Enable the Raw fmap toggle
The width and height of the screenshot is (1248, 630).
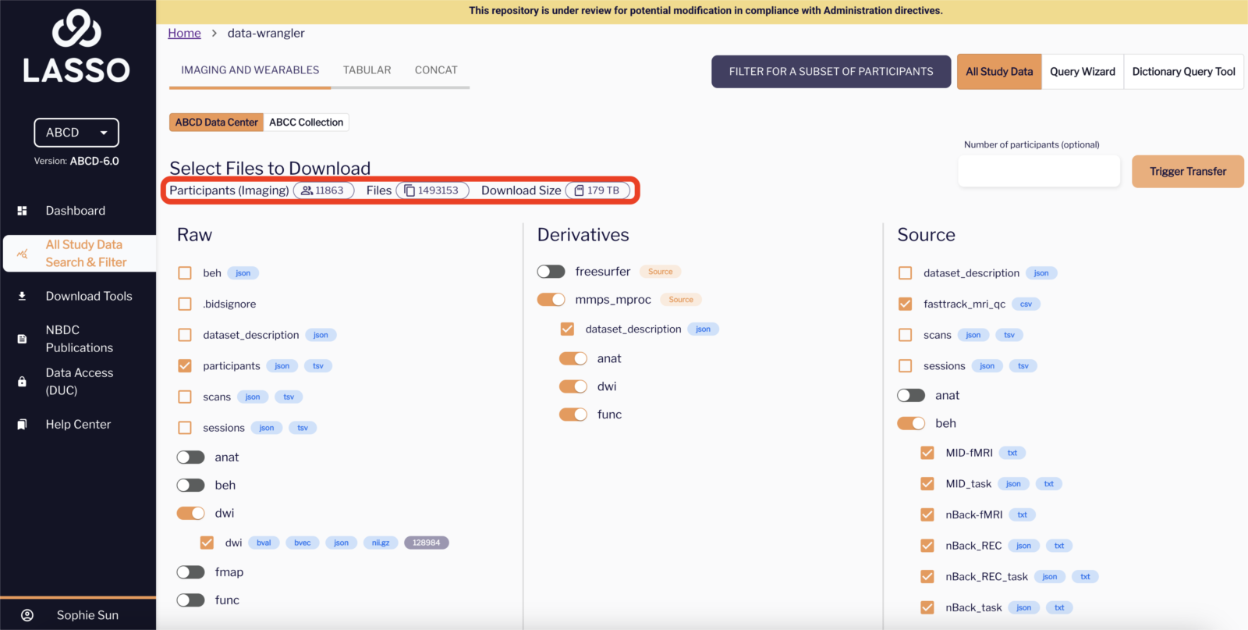[190, 572]
